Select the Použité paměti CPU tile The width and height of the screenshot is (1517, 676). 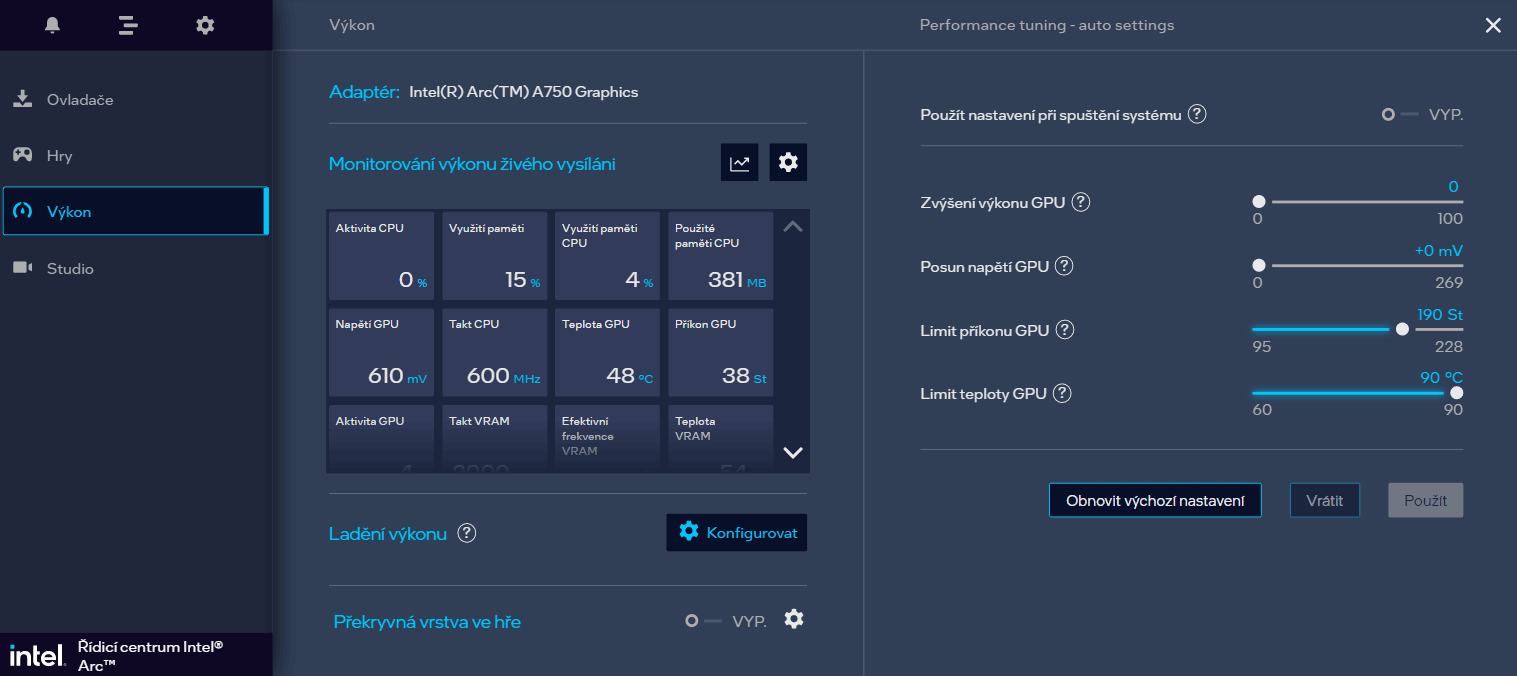pyautogui.click(x=721, y=255)
